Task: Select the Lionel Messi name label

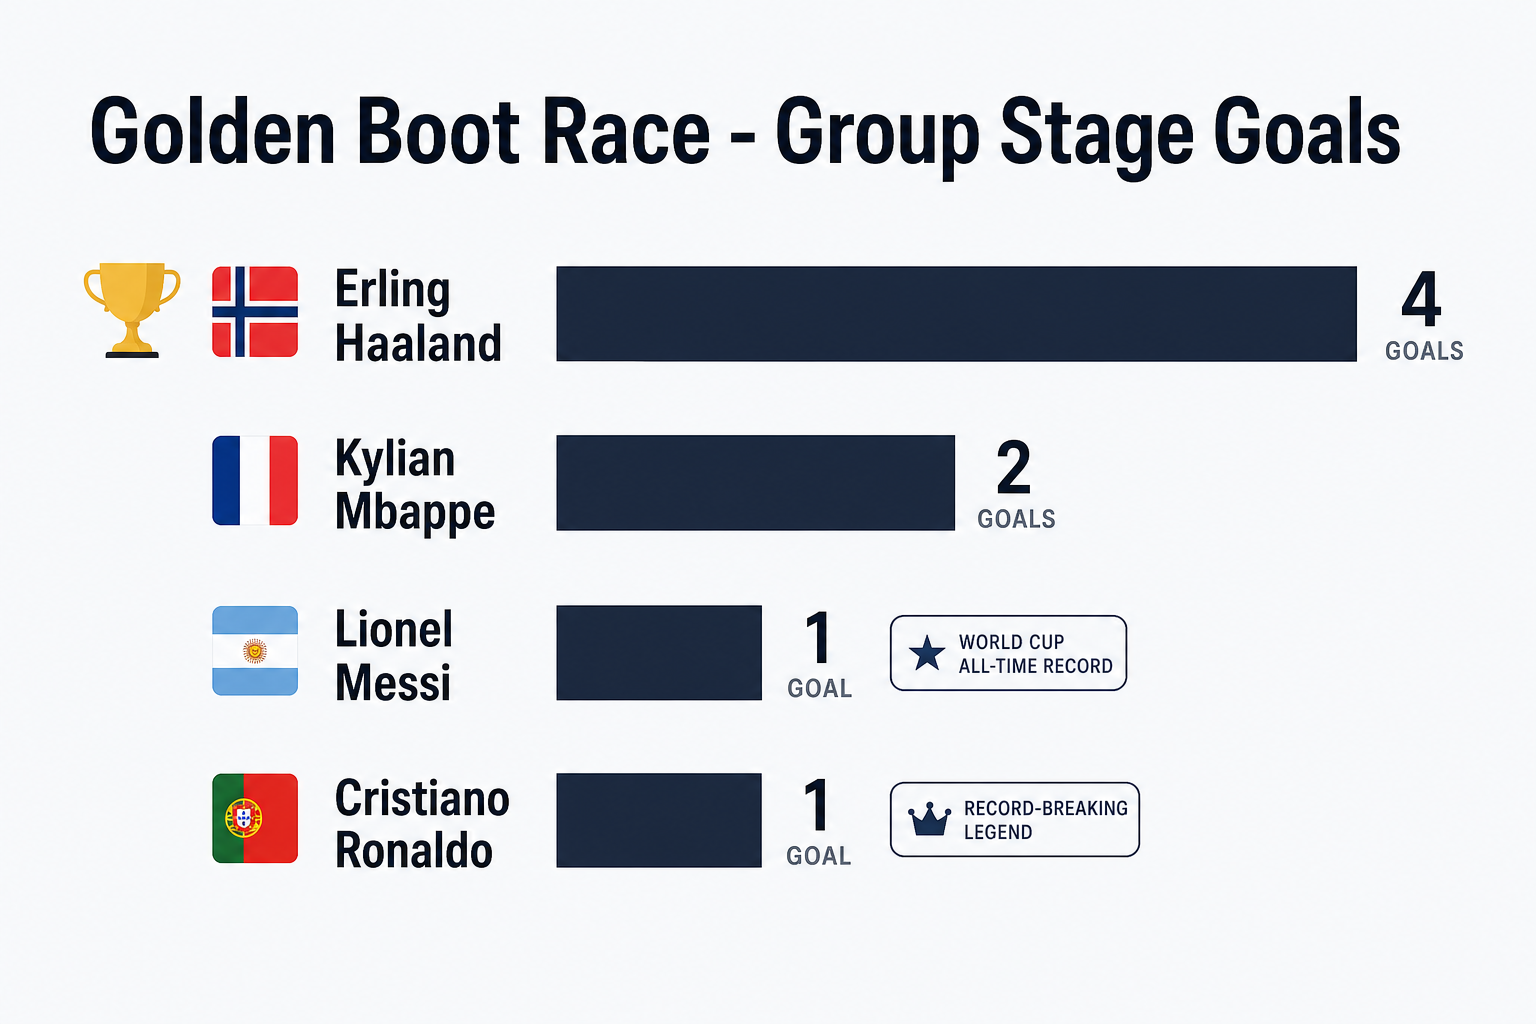Action: point(394,656)
